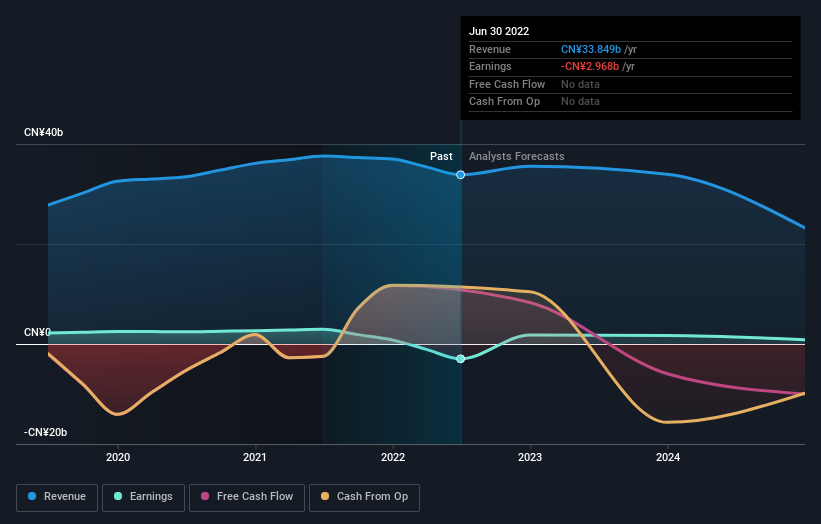Click the Earnings data point marker at Jun 2022
821x524 pixels.
pos(460,359)
